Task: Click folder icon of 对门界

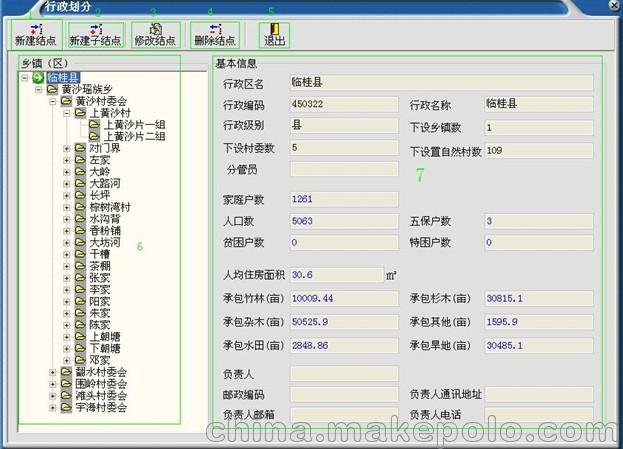Action: point(81,148)
